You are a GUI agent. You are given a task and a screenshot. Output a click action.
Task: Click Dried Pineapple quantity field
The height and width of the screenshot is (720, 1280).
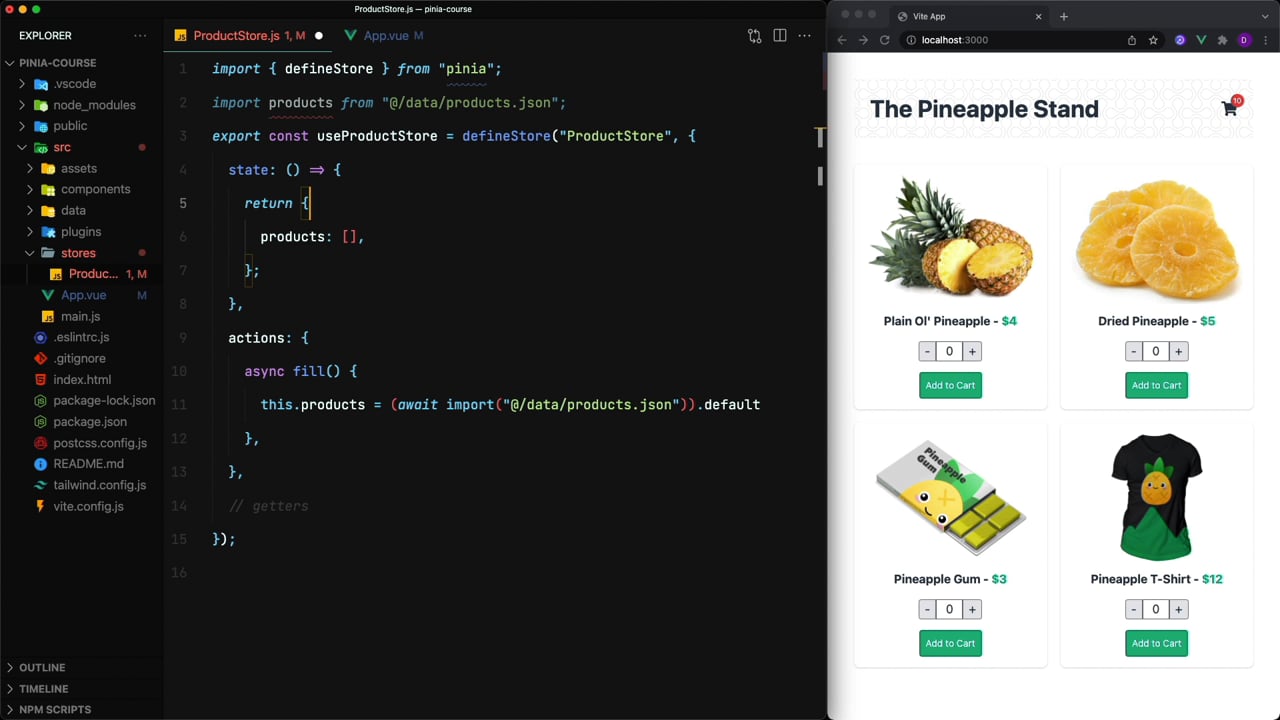(1155, 351)
